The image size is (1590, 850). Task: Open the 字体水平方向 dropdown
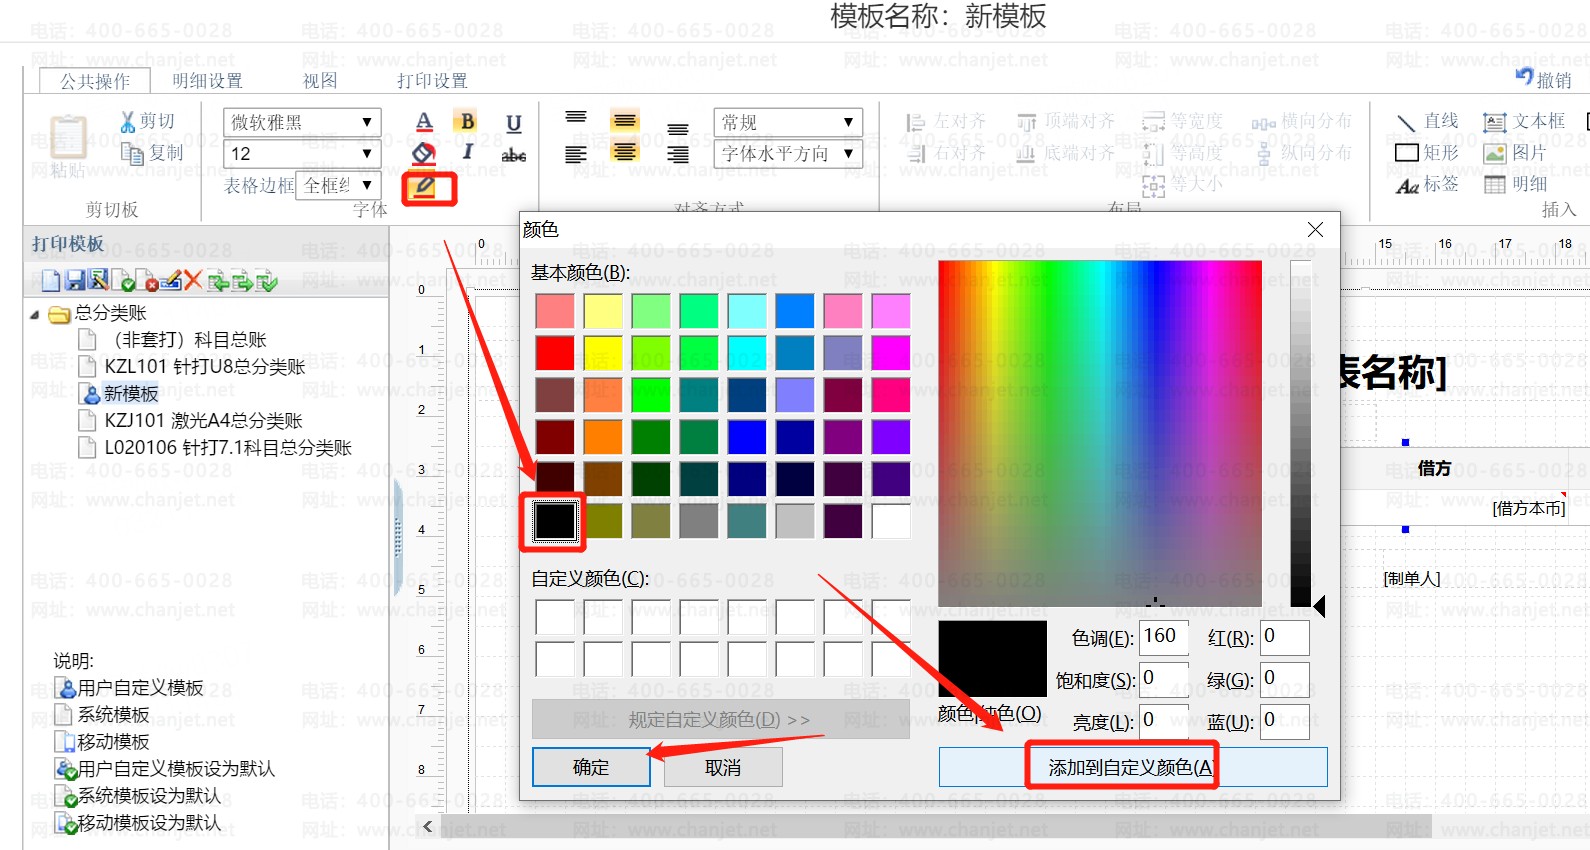(788, 154)
